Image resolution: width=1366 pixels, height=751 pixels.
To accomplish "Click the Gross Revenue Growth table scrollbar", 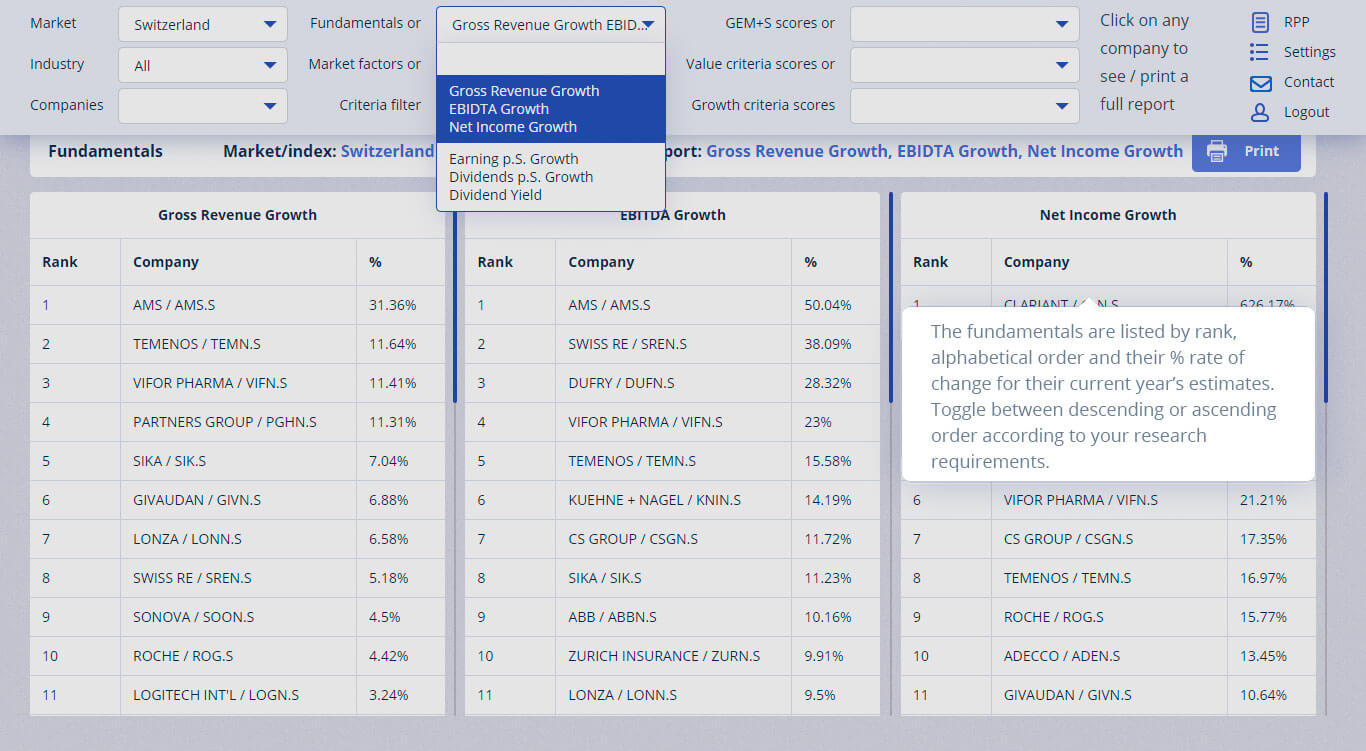I will [455, 297].
